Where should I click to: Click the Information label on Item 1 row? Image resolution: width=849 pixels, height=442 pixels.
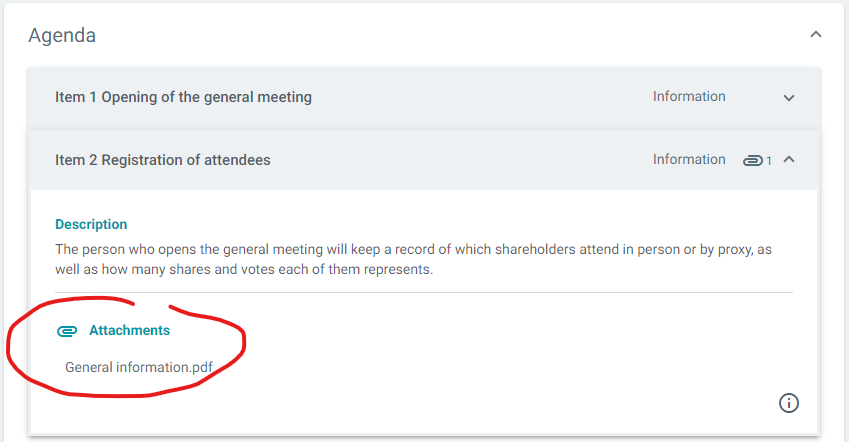tap(689, 96)
